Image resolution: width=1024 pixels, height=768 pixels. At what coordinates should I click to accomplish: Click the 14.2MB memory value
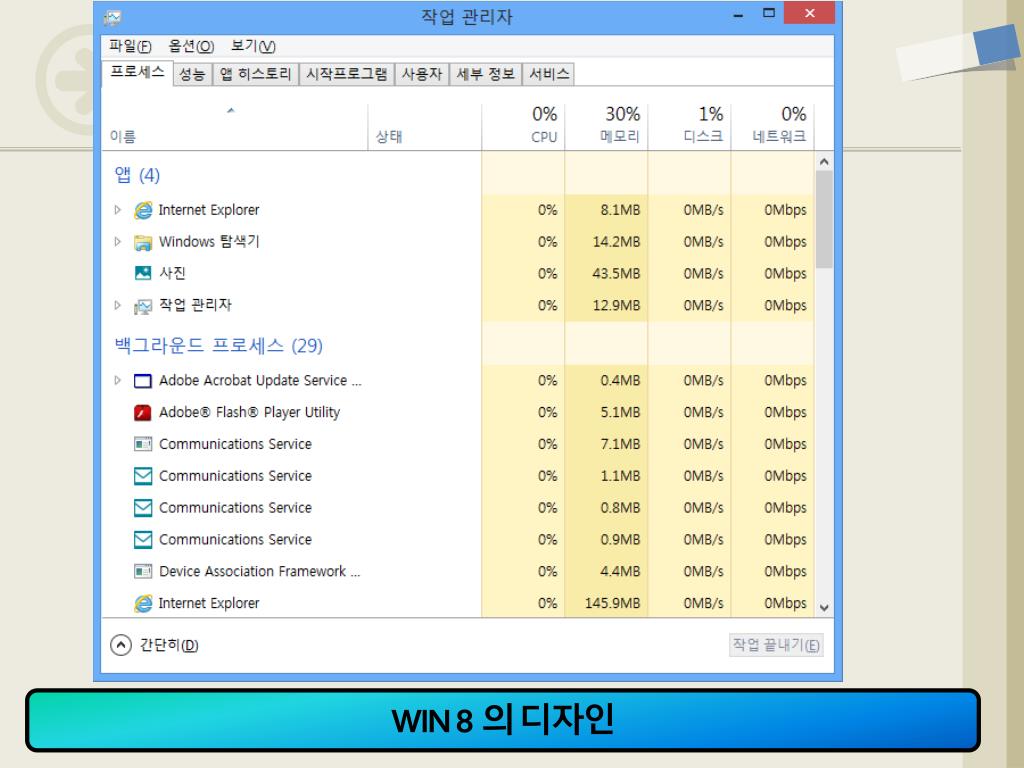click(616, 242)
